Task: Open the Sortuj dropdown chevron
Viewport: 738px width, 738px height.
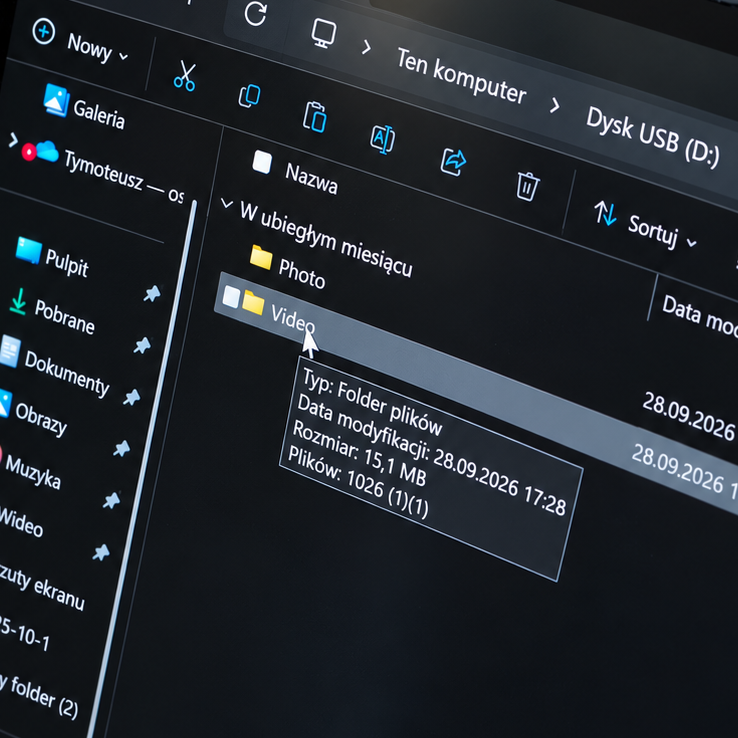Action: point(691,243)
